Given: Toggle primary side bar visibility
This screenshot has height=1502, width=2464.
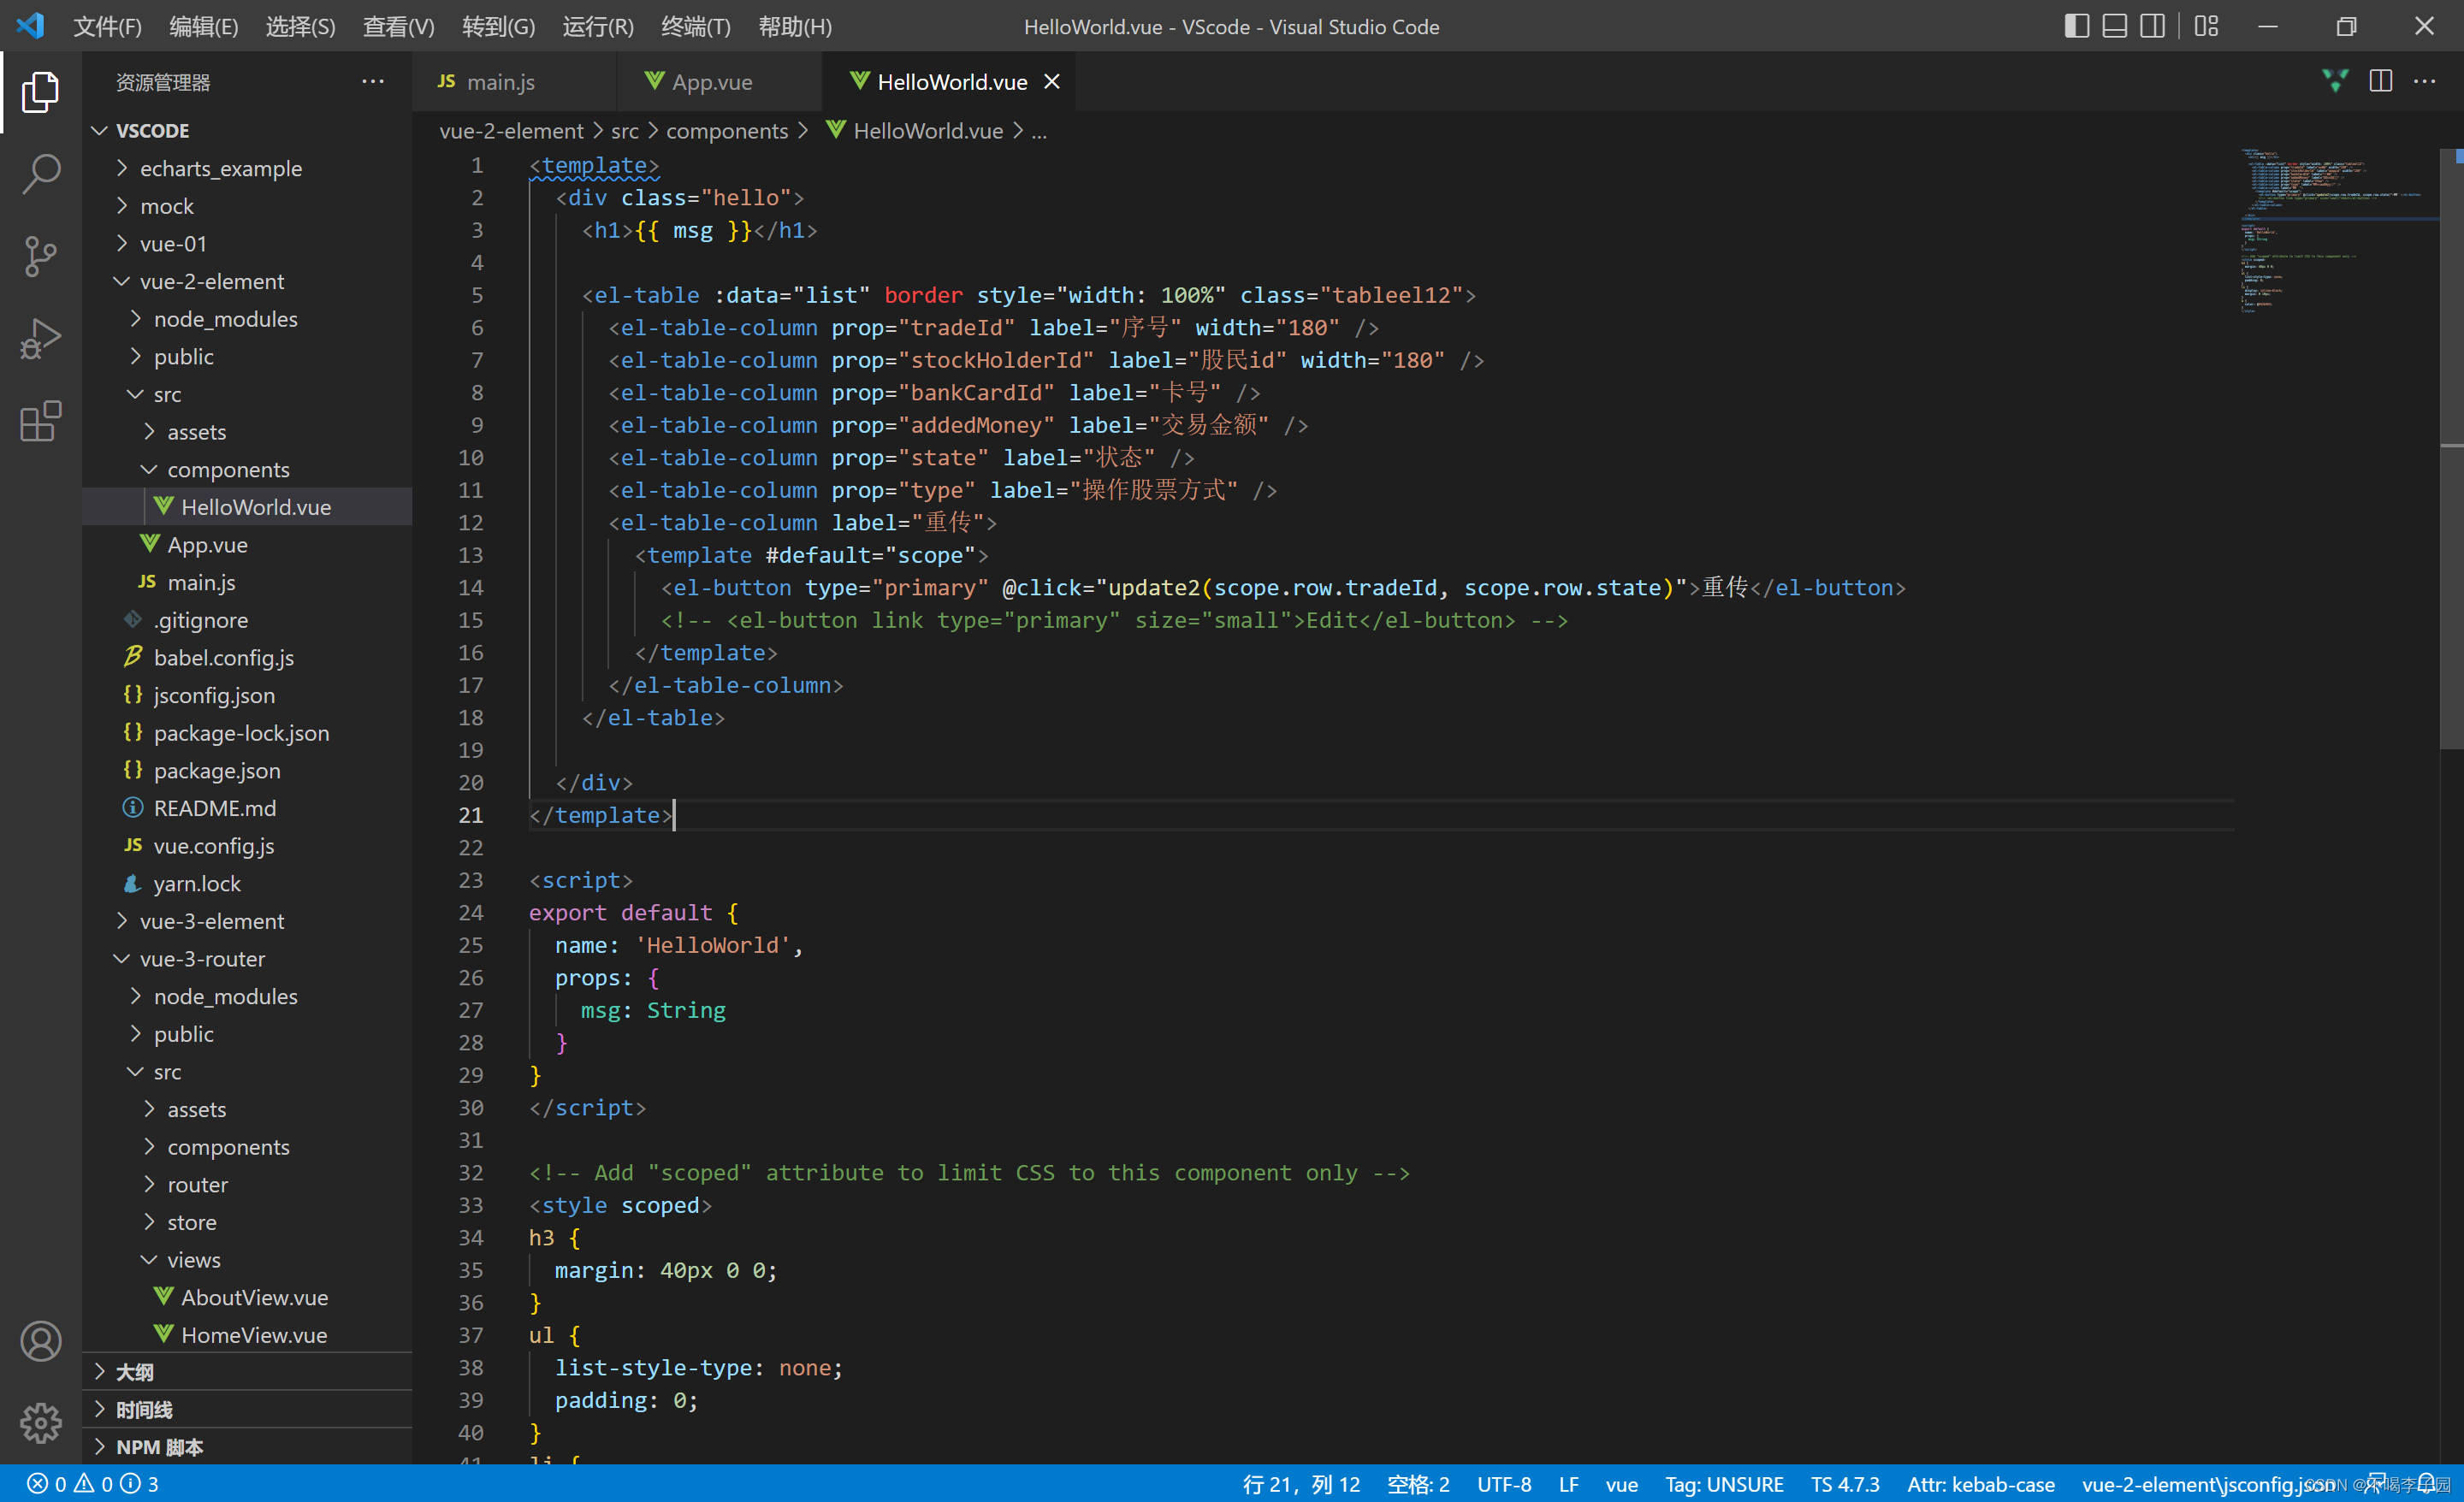Looking at the screenshot, I should tap(2076, 26).
